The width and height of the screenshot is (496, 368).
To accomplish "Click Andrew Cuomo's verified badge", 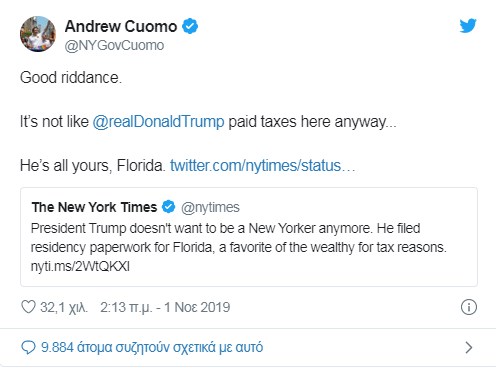I will point(190,26).
